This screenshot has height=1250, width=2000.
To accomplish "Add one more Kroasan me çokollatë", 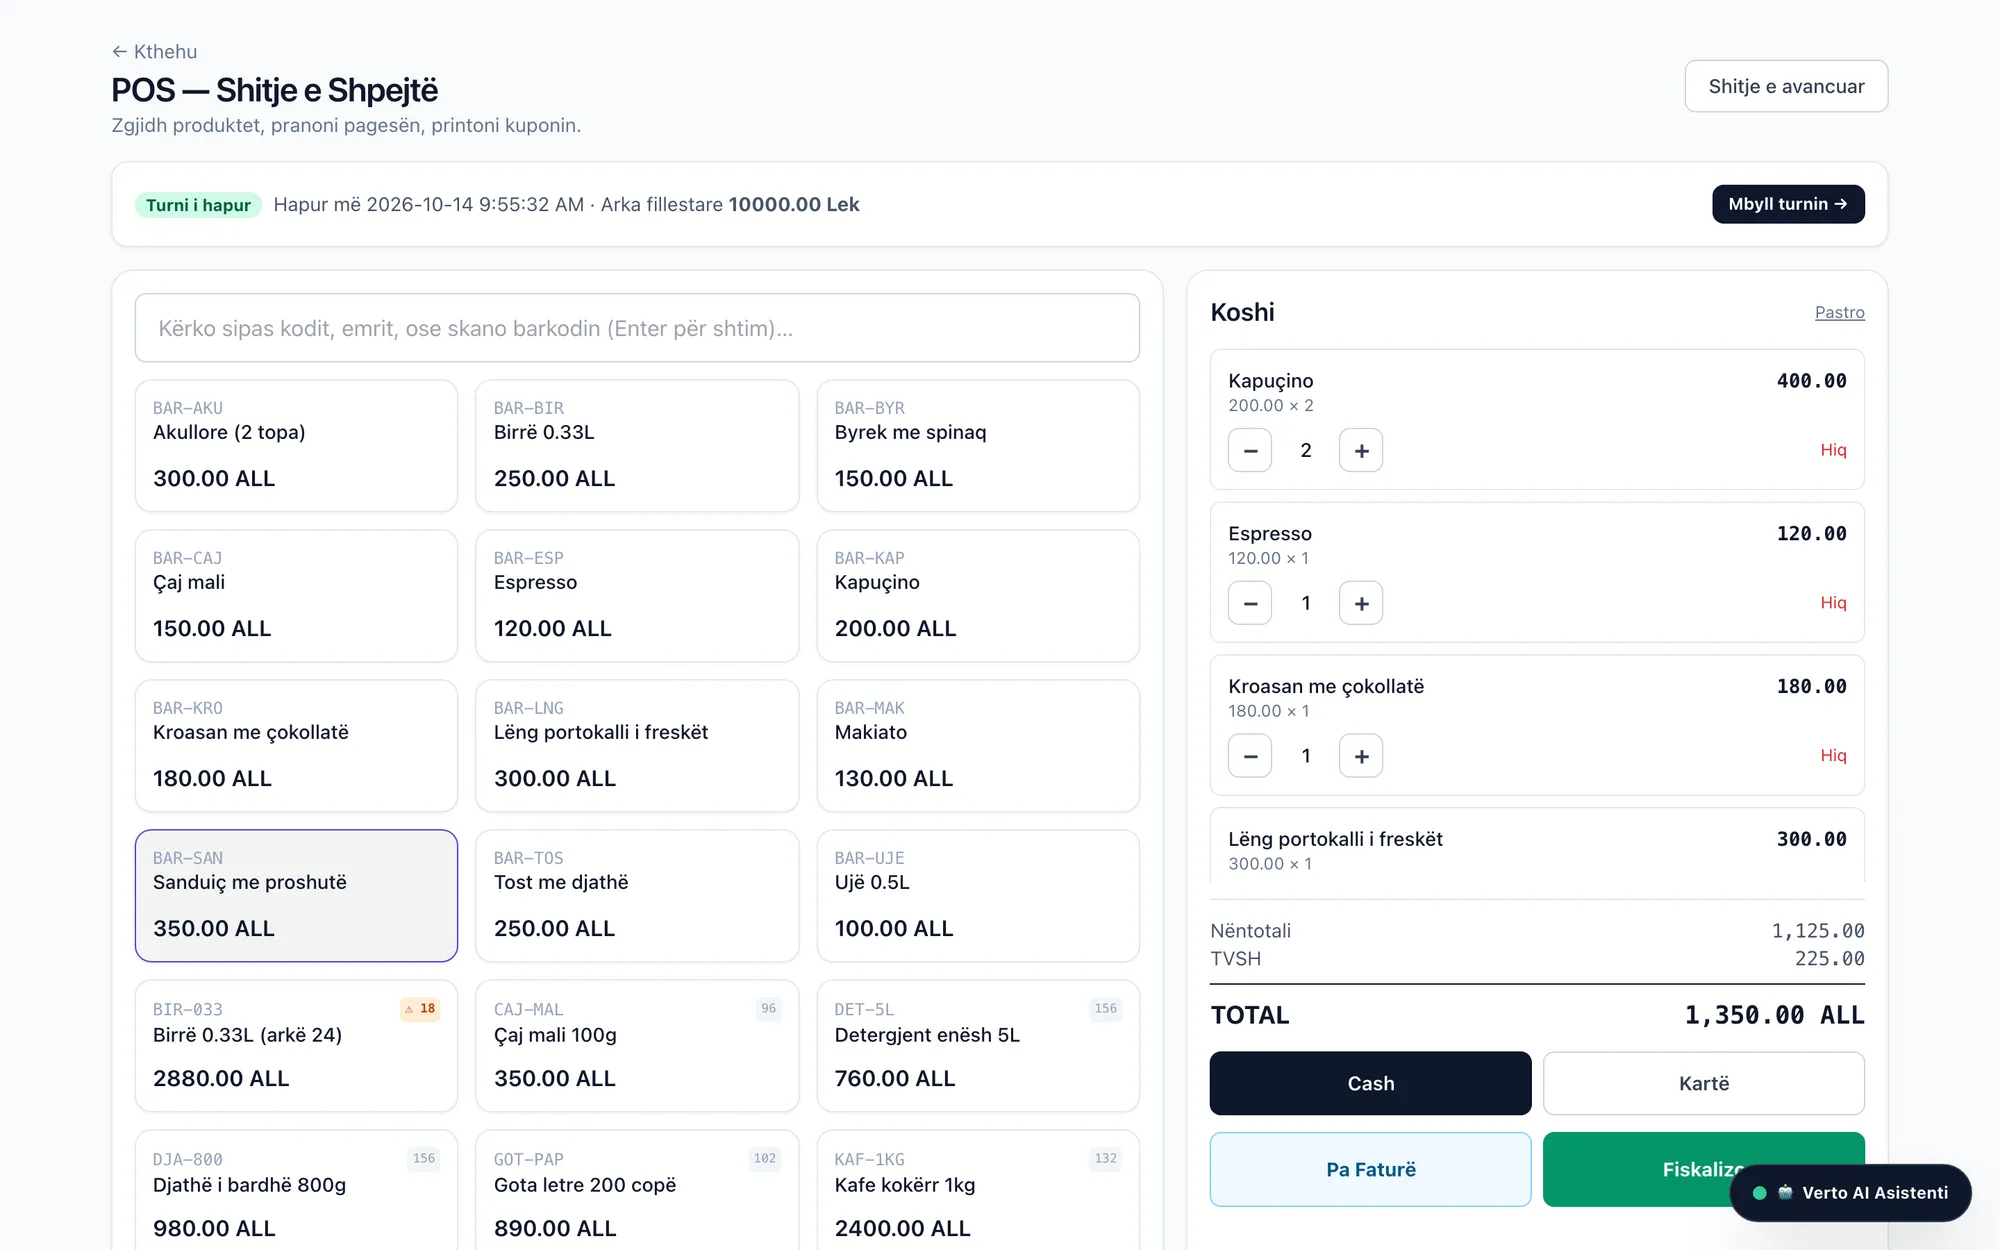I will (x=1361, y=756).
